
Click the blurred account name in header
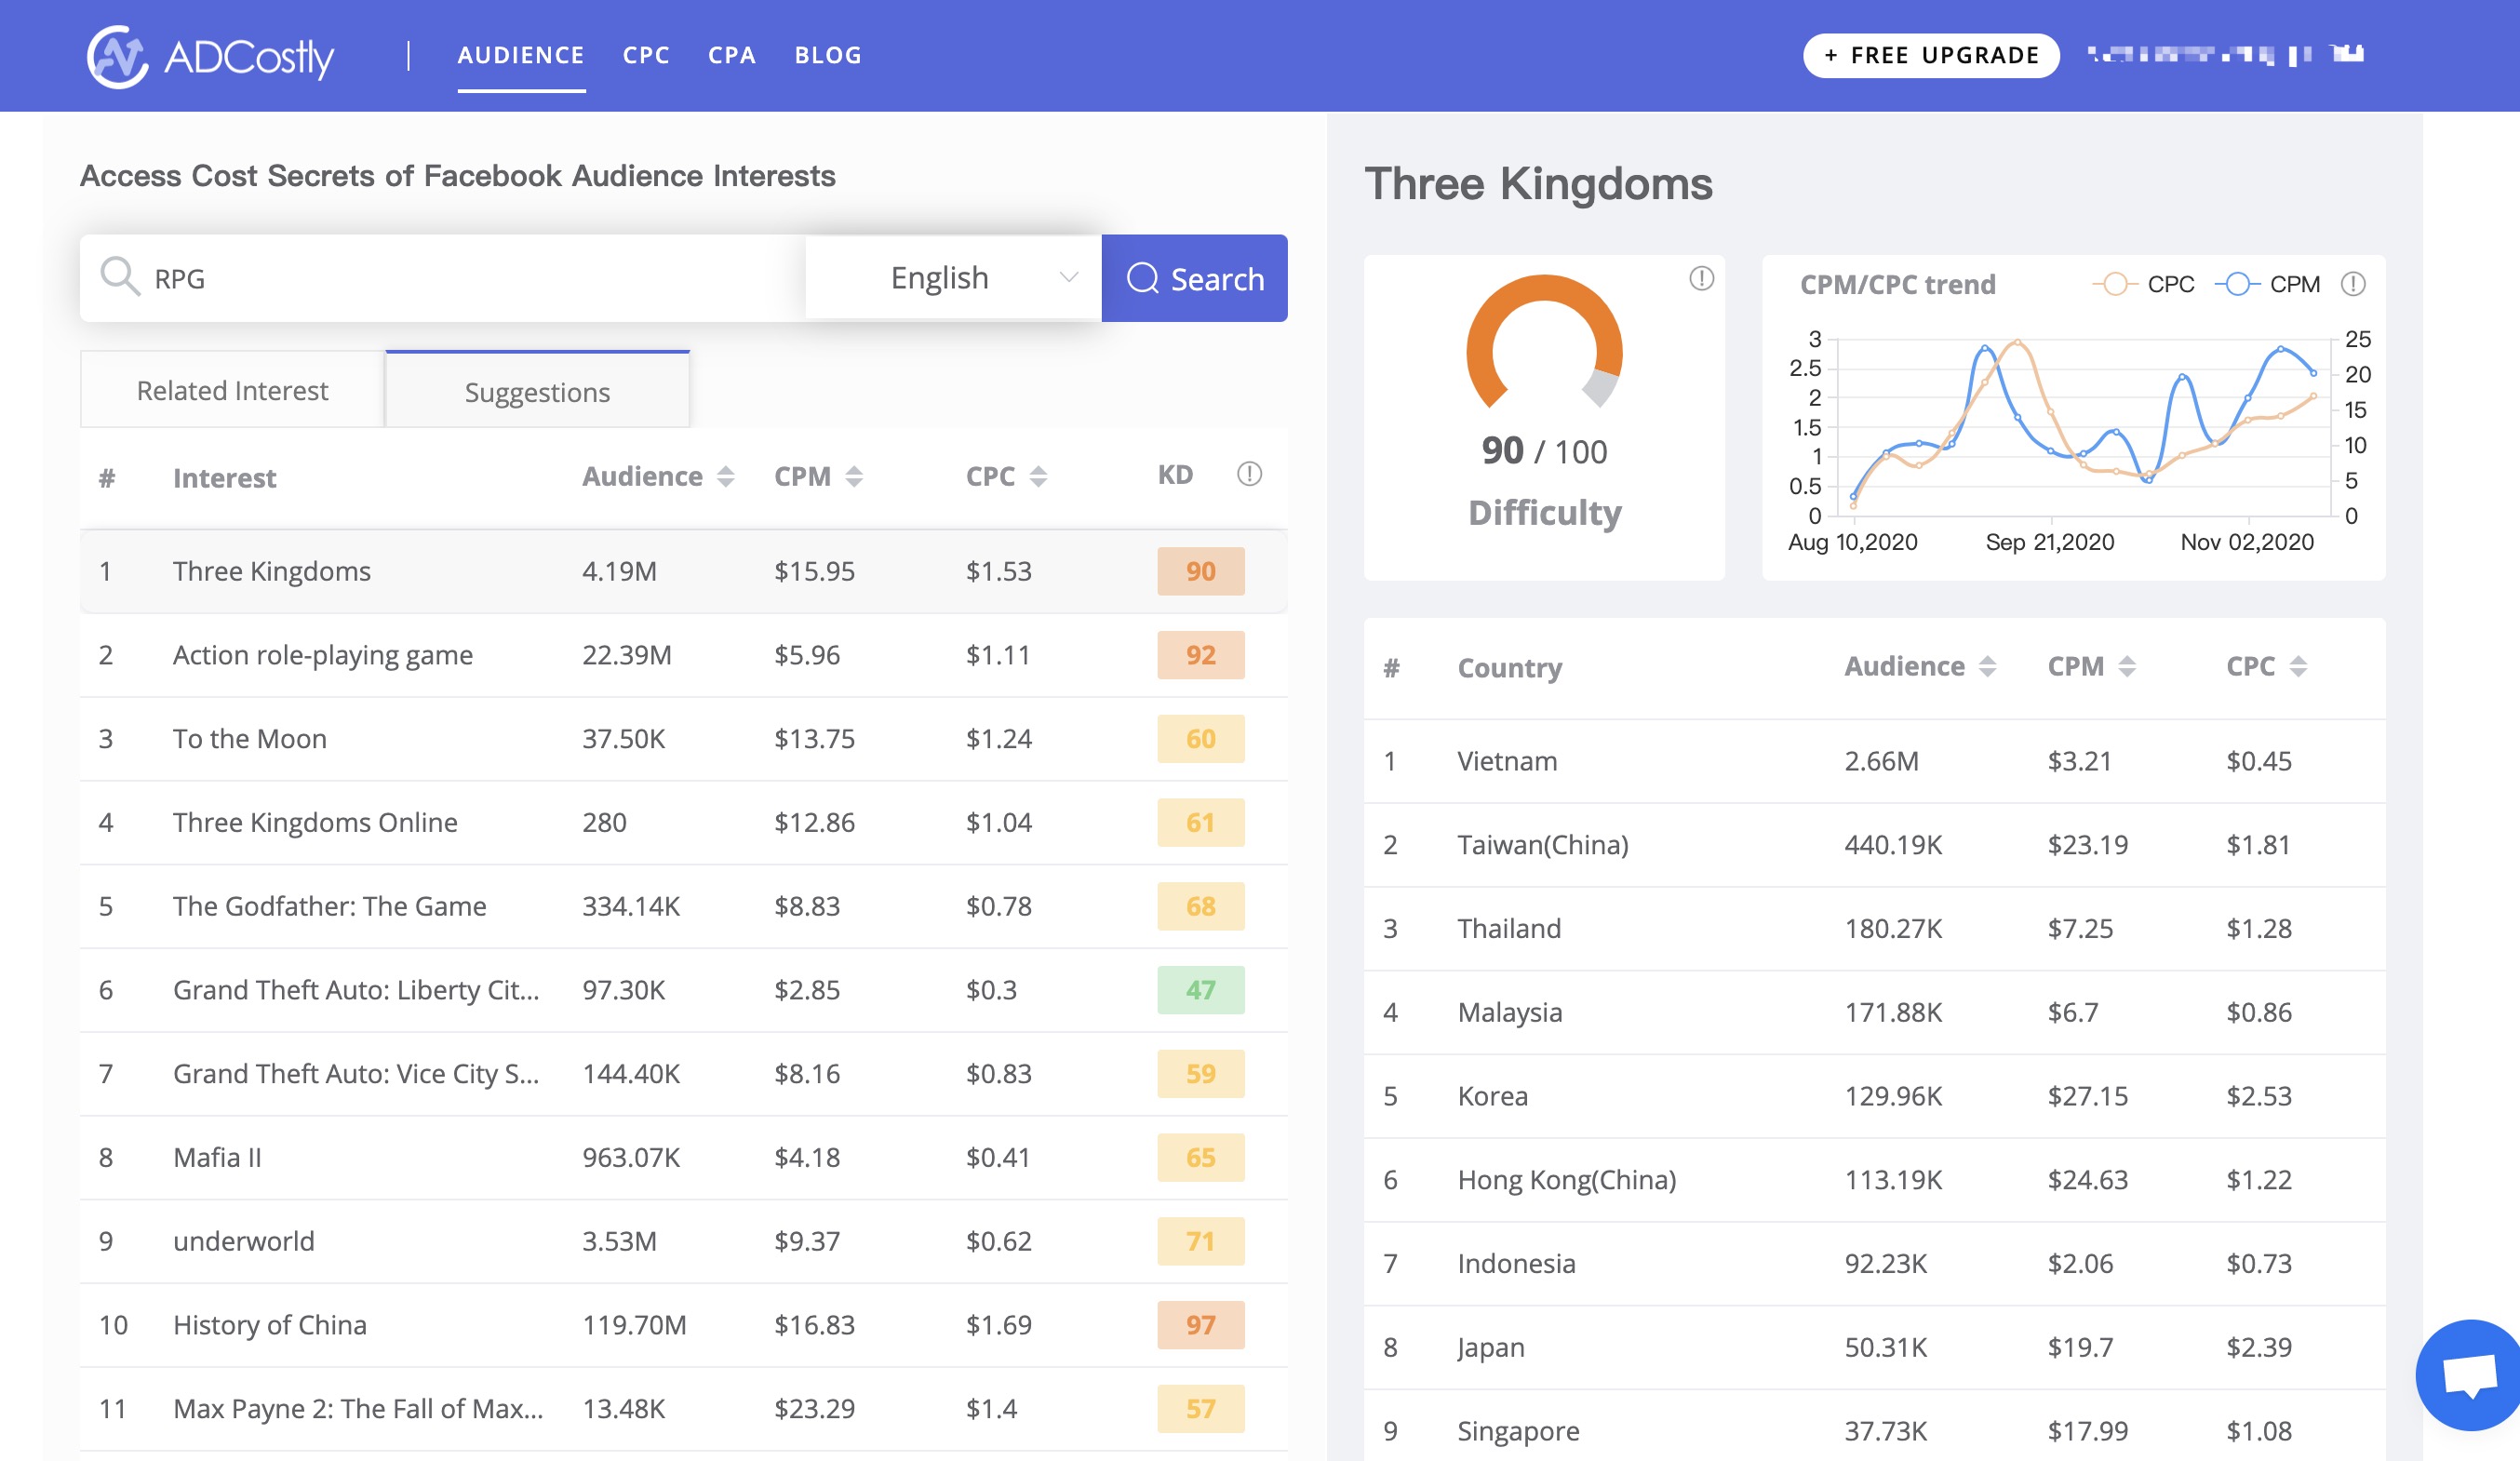pyautogui.click(x=2226, y=54)
